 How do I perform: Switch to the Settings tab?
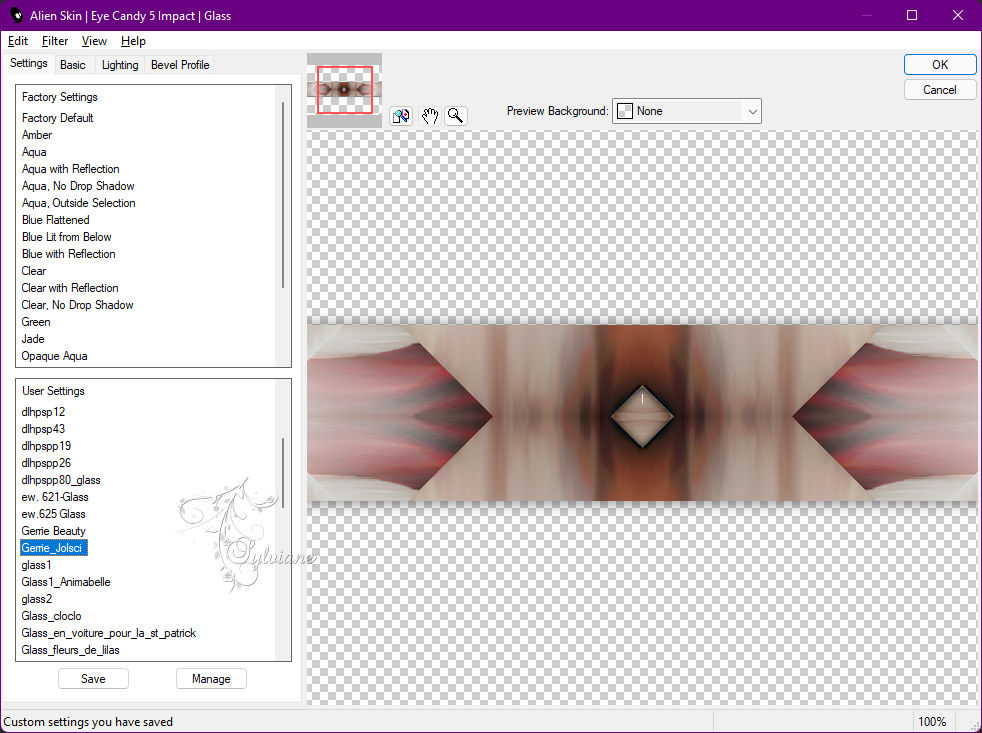click(28, 63)
